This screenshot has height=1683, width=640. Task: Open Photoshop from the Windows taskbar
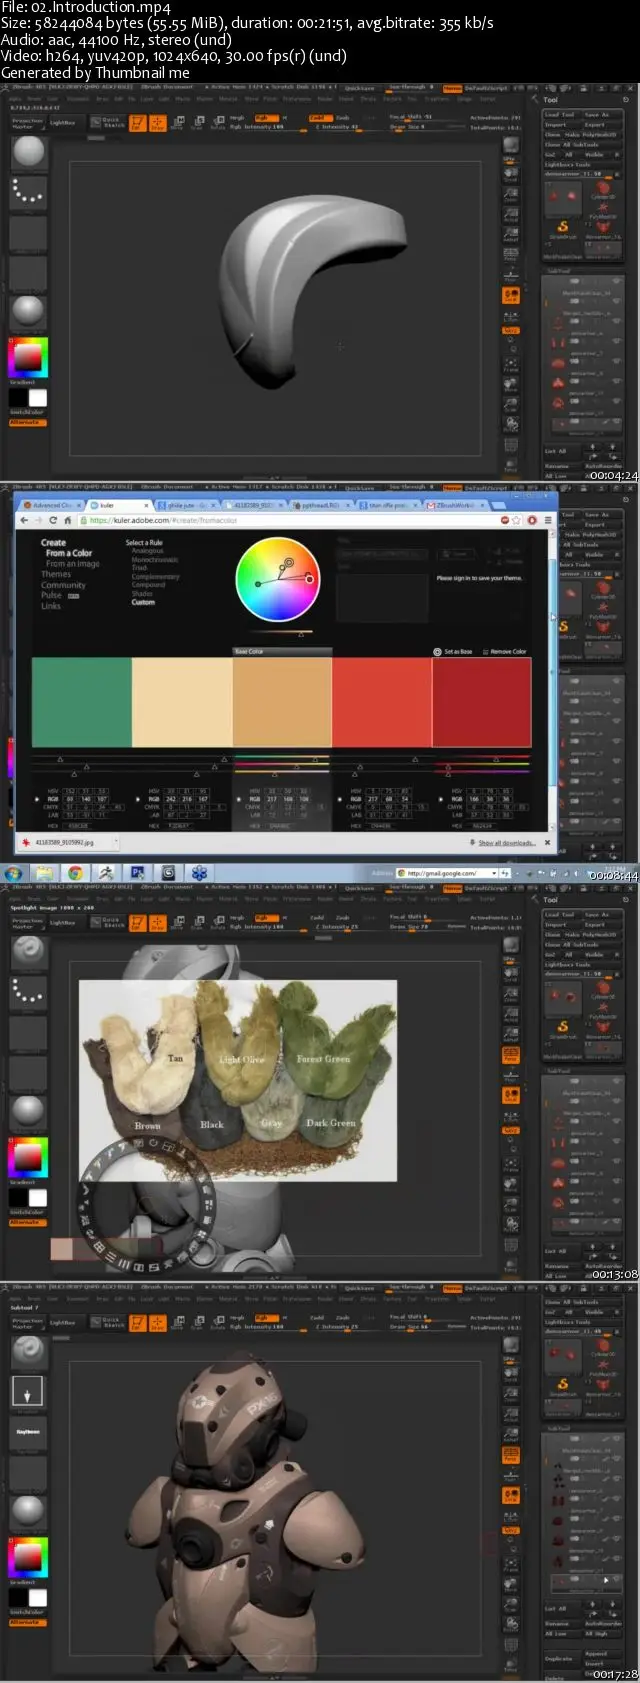click(137, 873)
